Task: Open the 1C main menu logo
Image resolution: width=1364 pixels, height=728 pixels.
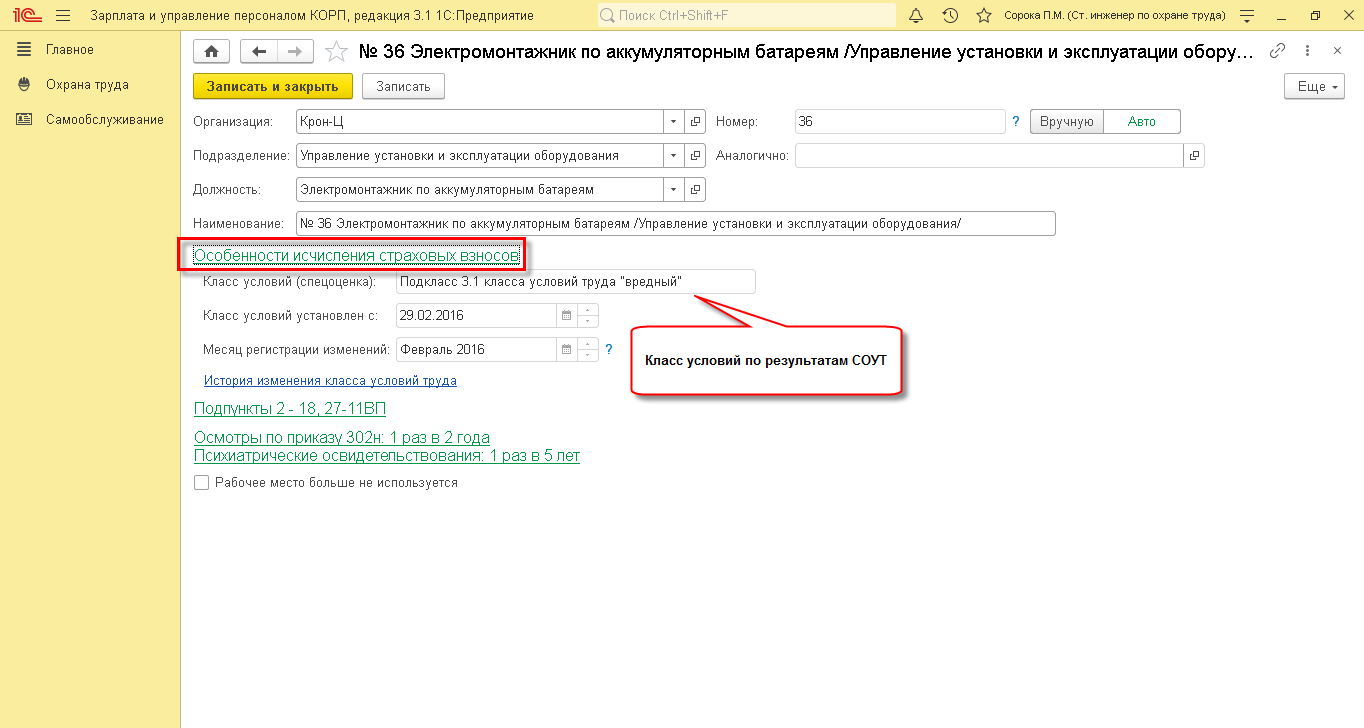Action: coord(27,15)
